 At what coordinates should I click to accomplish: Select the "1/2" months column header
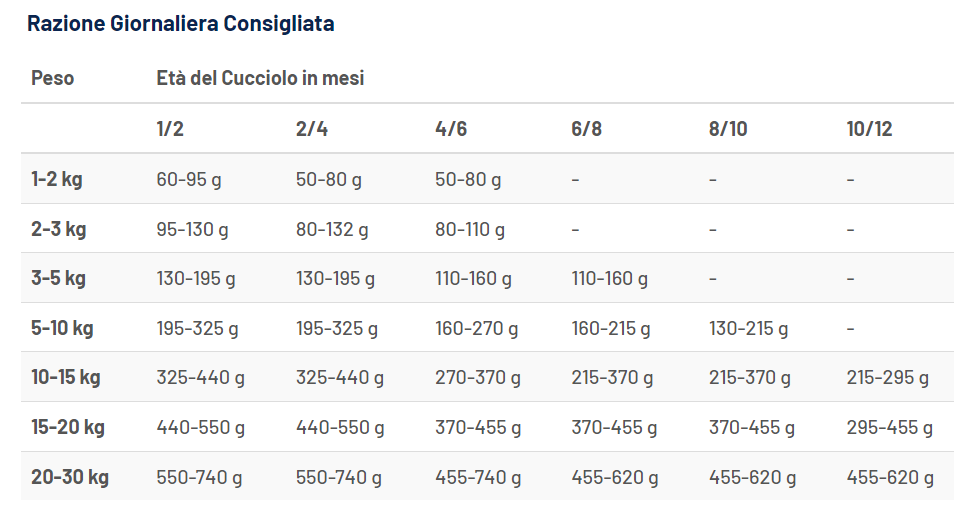170,129
